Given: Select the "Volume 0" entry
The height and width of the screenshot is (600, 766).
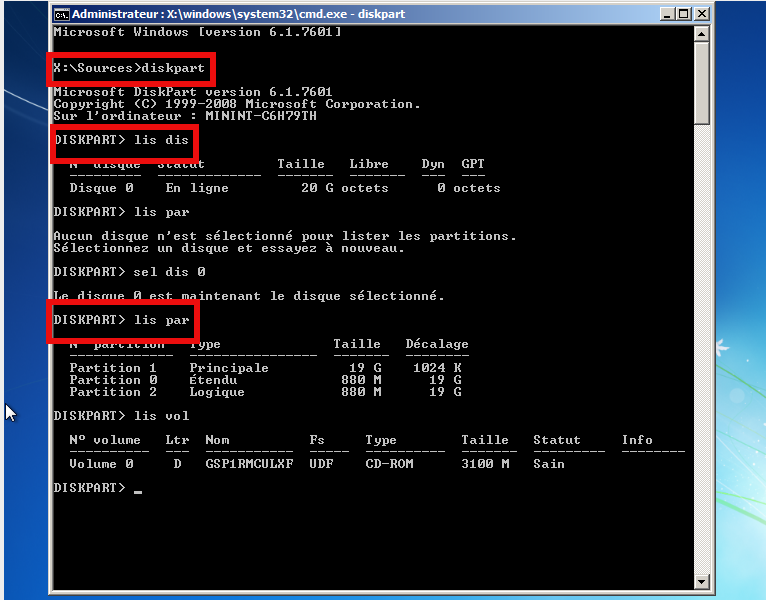Looking at the screenshot, I should [100, 464].
